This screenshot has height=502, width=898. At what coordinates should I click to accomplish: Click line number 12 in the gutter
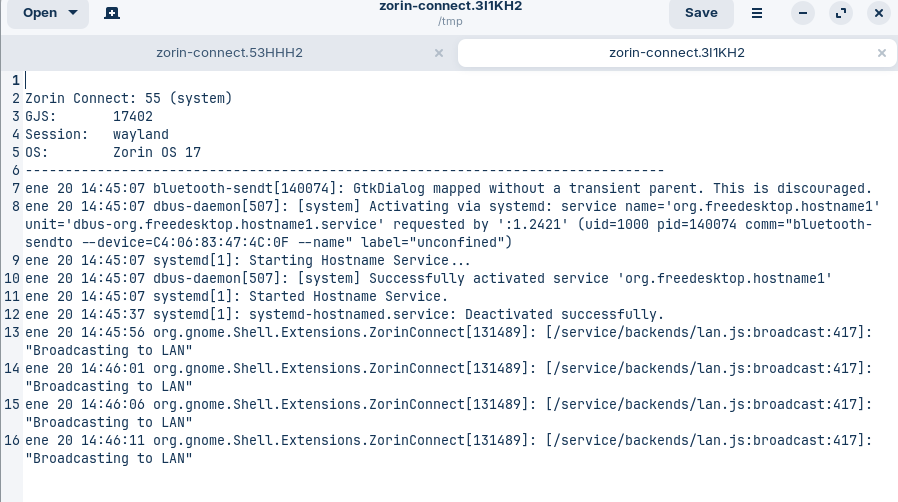click(12, 315)
